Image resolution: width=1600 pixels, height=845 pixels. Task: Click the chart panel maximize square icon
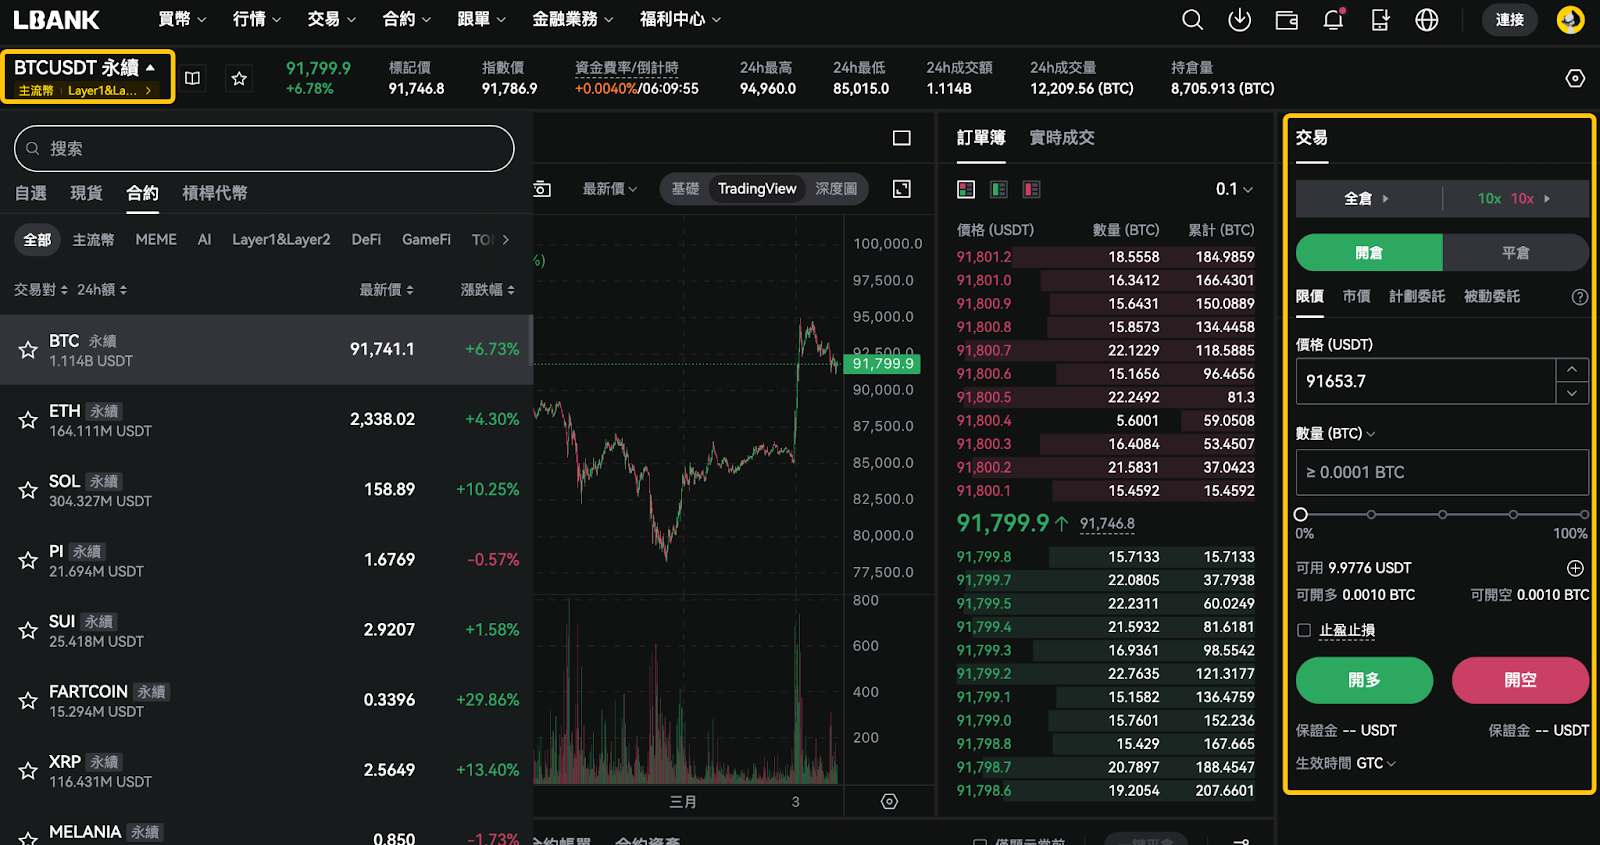[x=902, y=138]
